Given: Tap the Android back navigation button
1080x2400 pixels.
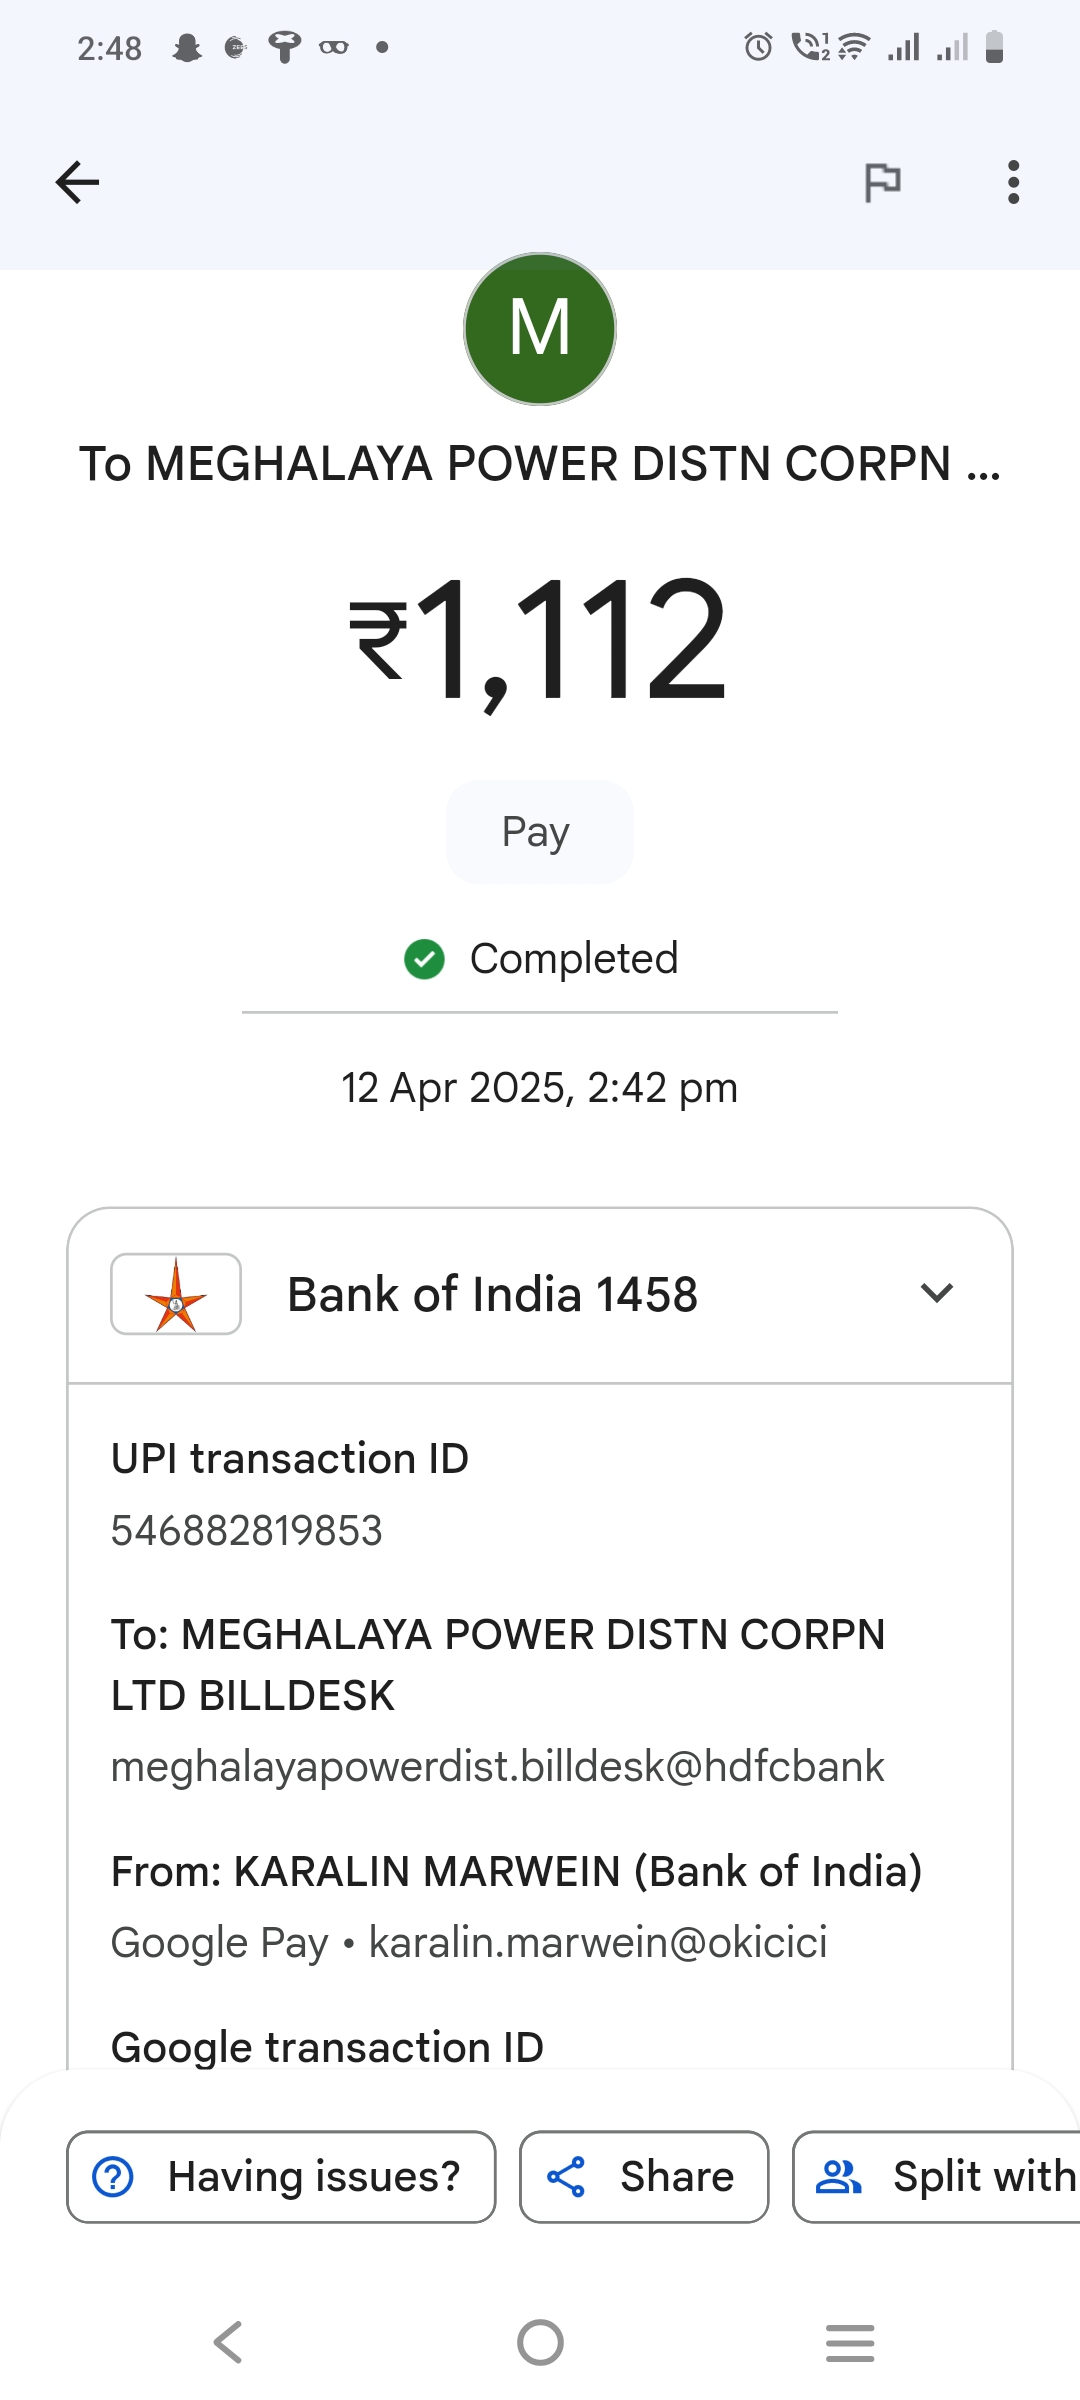Looking at the screenshot, I should click(228, 2342).
